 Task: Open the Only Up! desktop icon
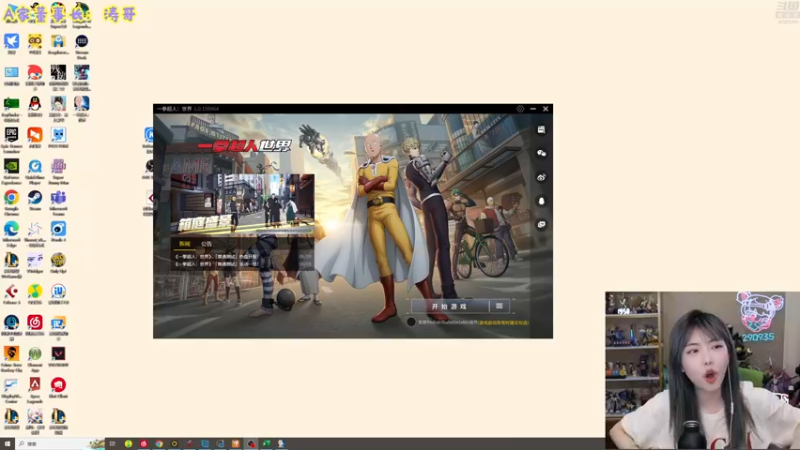tap(58, 263)
